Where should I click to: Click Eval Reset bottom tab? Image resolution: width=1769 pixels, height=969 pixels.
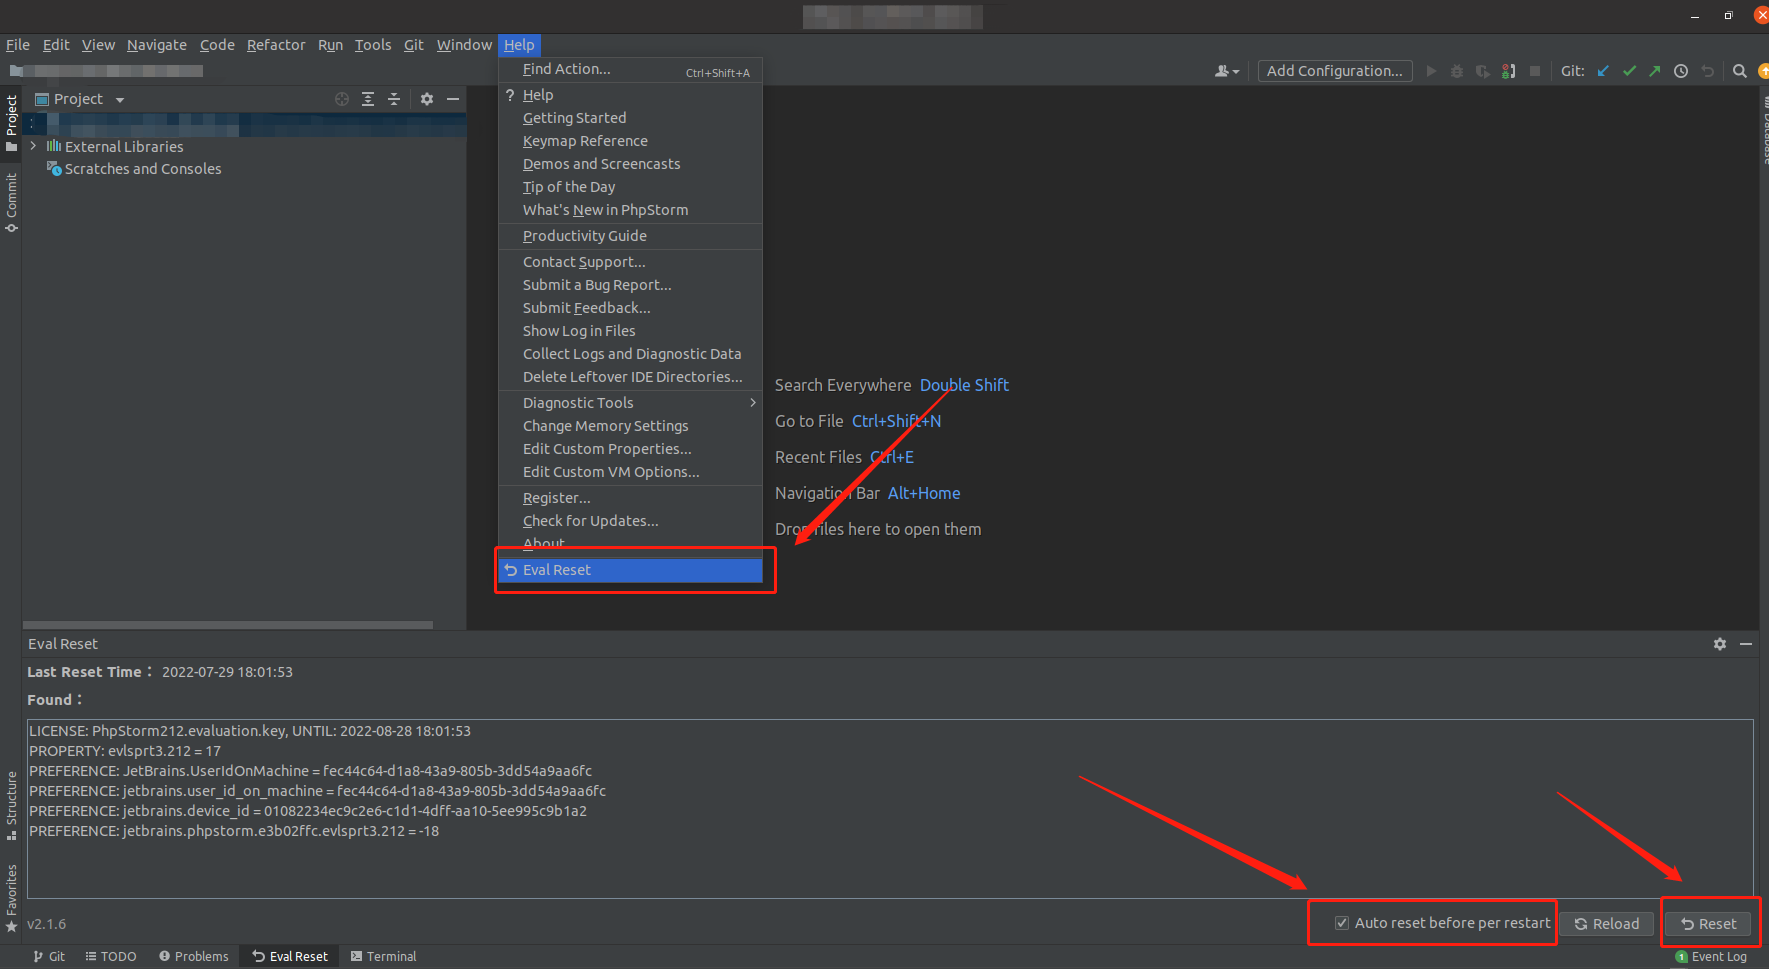(290, 957)
